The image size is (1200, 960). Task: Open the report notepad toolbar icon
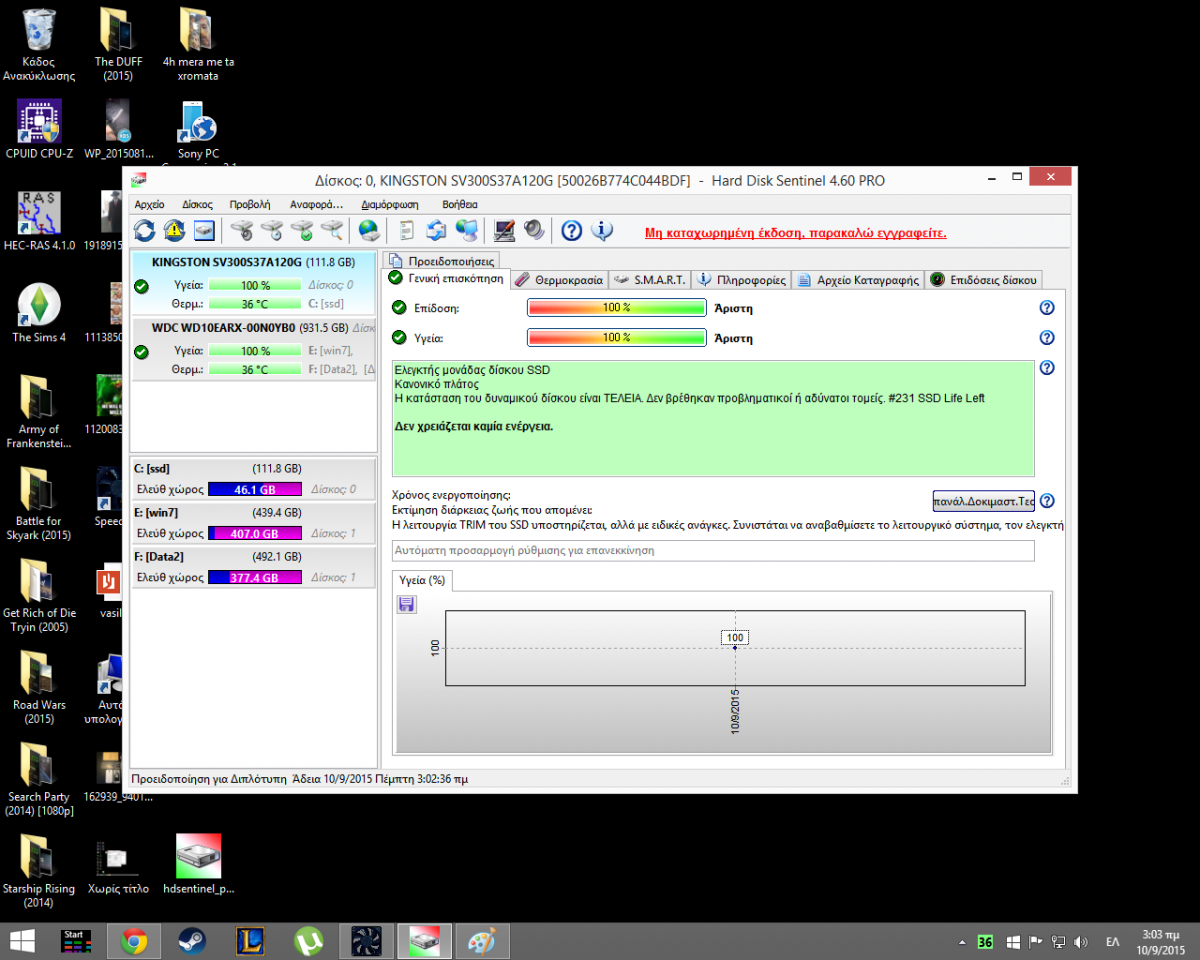[406, 231]
